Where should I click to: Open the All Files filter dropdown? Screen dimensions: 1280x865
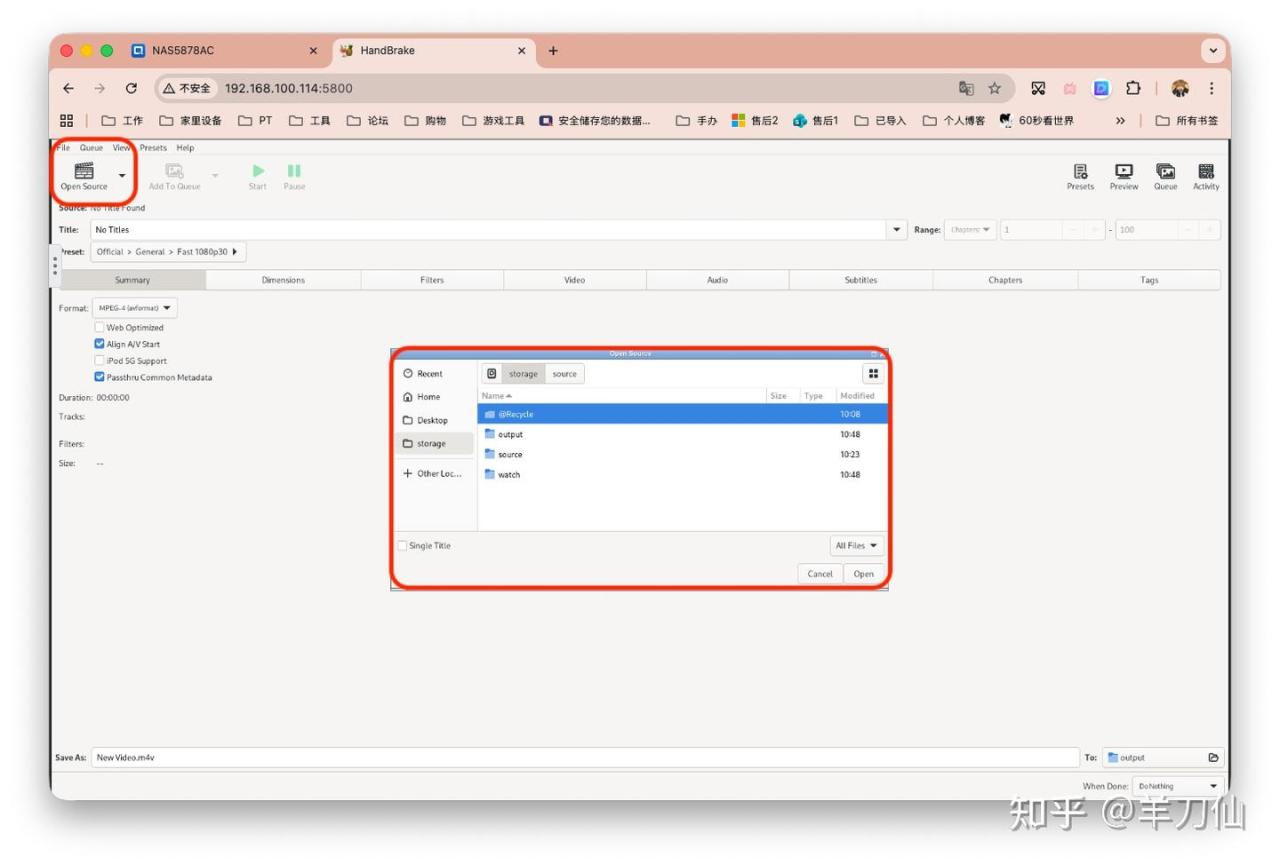[x=857, y=546]
